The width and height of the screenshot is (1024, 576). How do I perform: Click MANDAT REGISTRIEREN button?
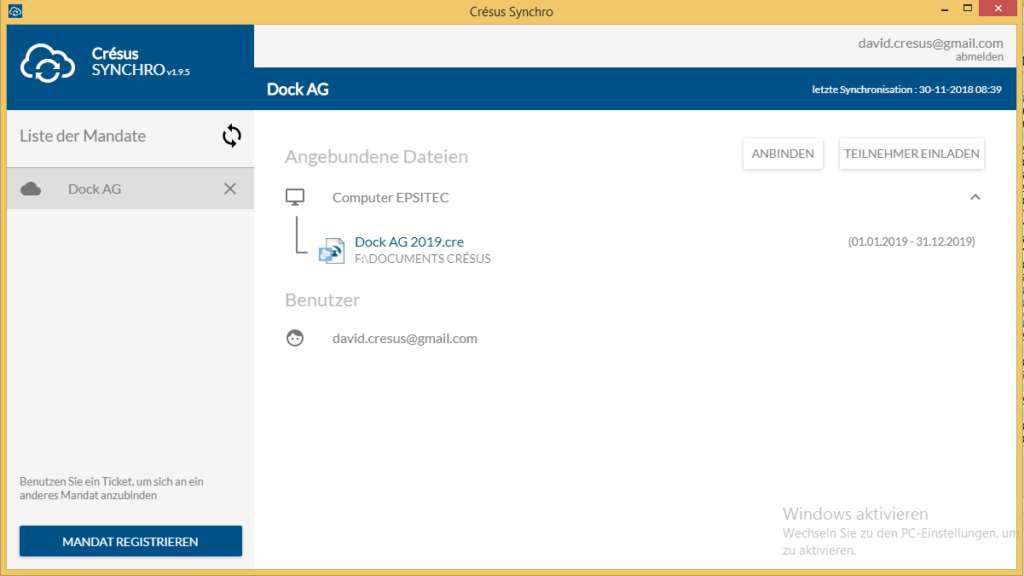click(131, 541)
